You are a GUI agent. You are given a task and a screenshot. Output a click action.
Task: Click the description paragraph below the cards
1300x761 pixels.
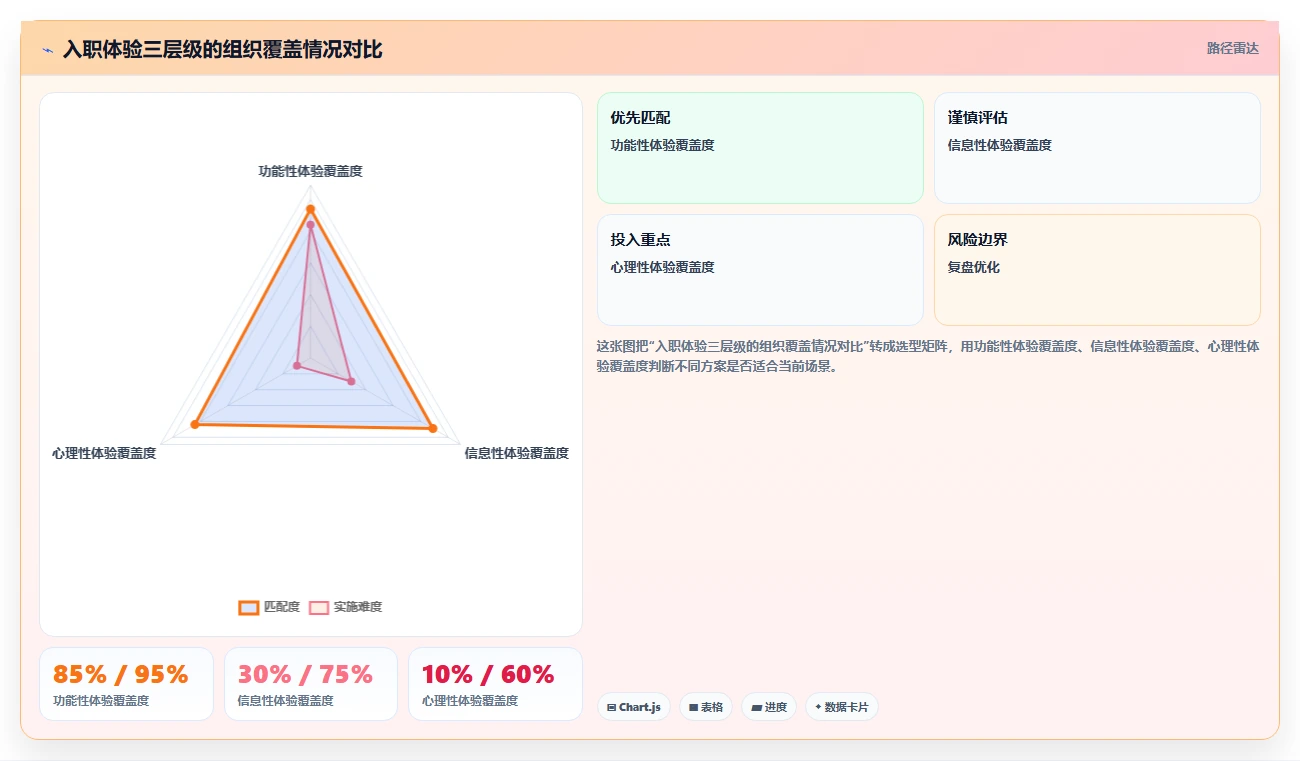point(927,356)
